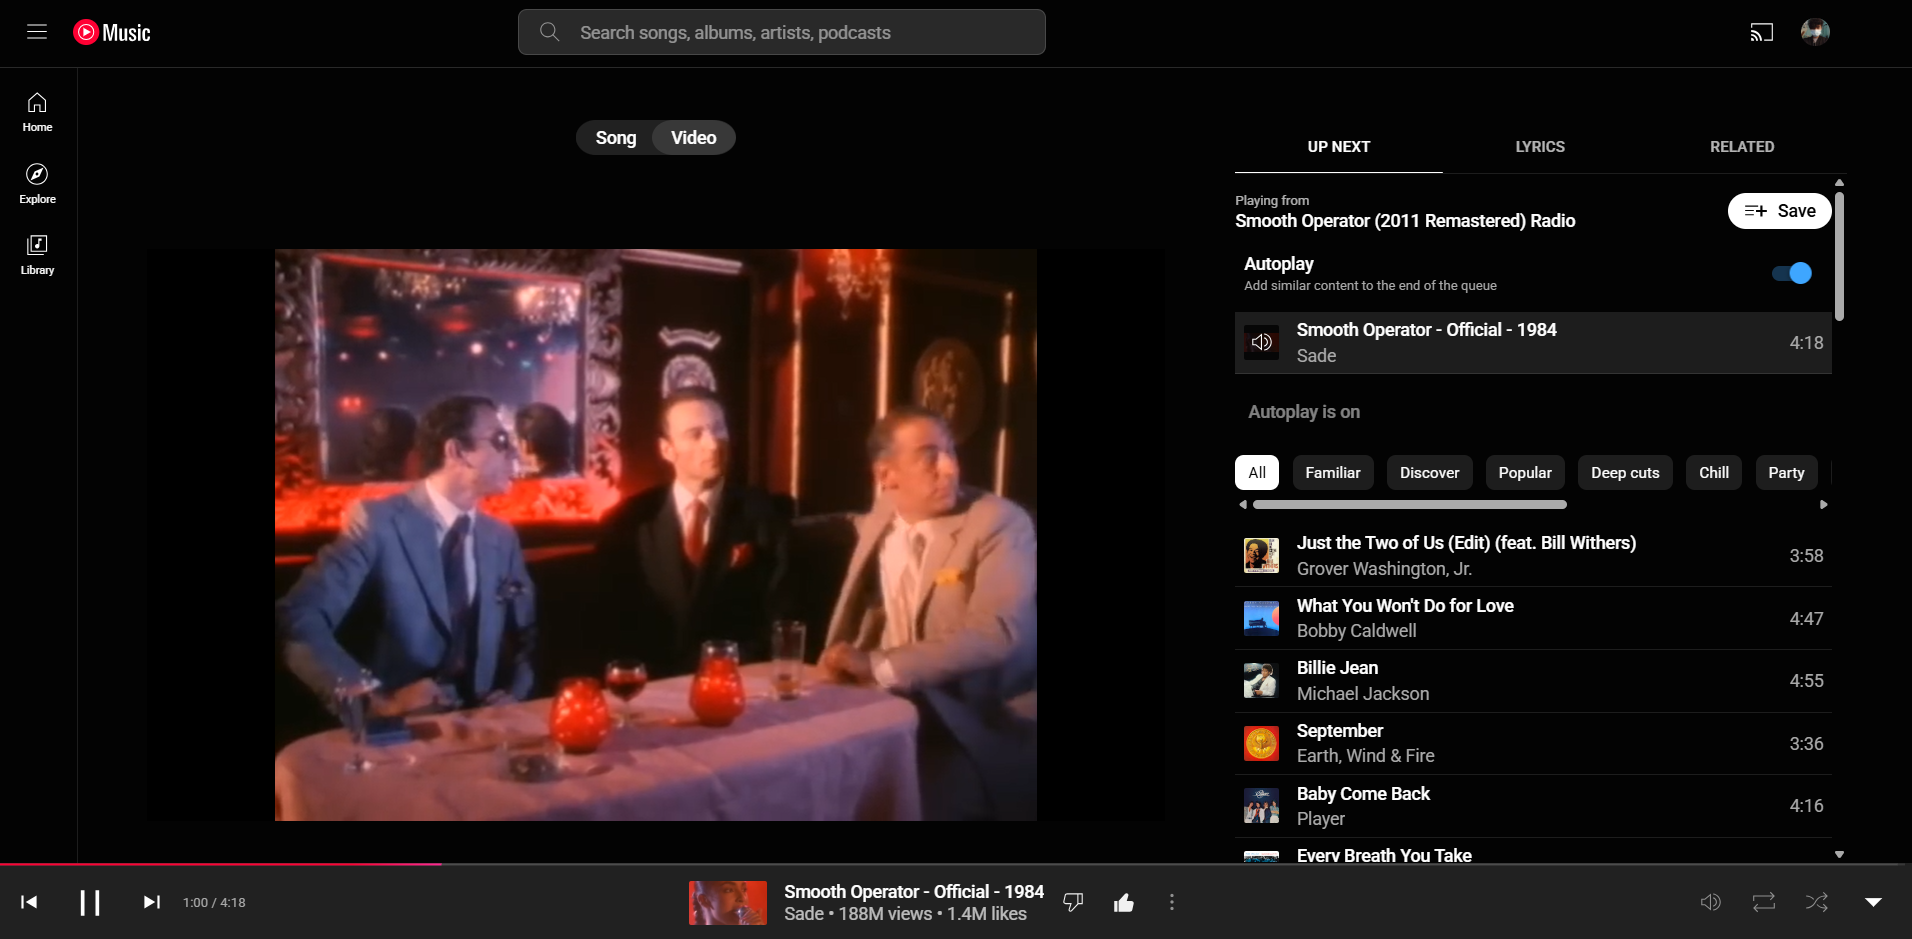Select the Discover filter chip
The width and height of the screenshot is (1912, 939).
coord(1429,472)
